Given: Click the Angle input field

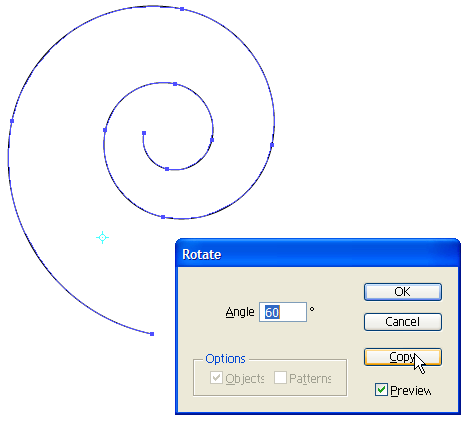Looking at the screenshot, I should (x=283, y=312).
